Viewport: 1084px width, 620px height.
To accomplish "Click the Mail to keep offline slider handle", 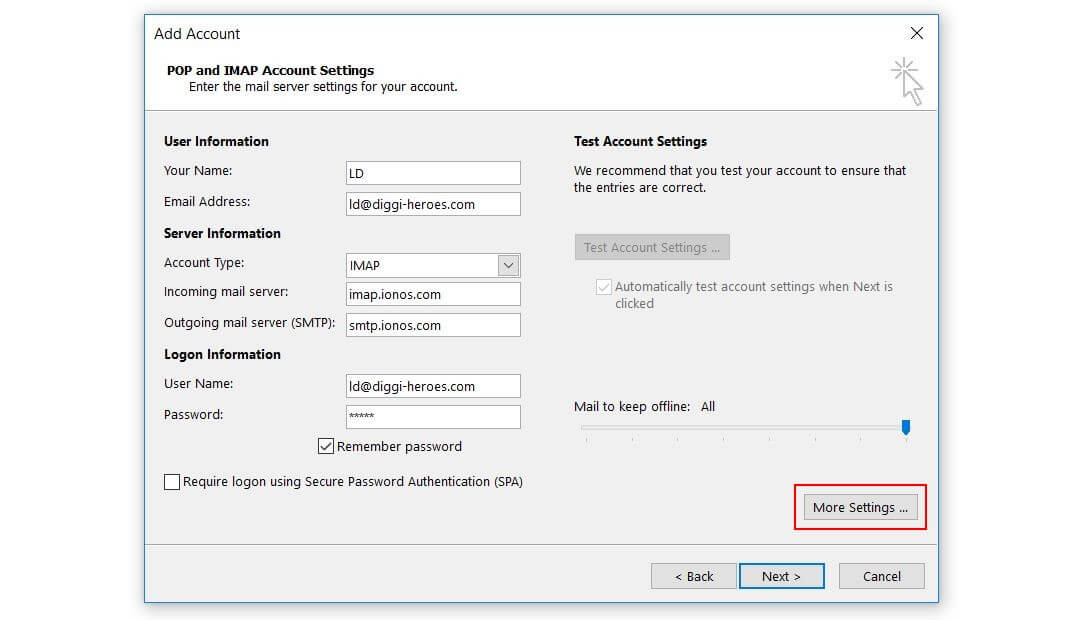I will pos(906,427).
